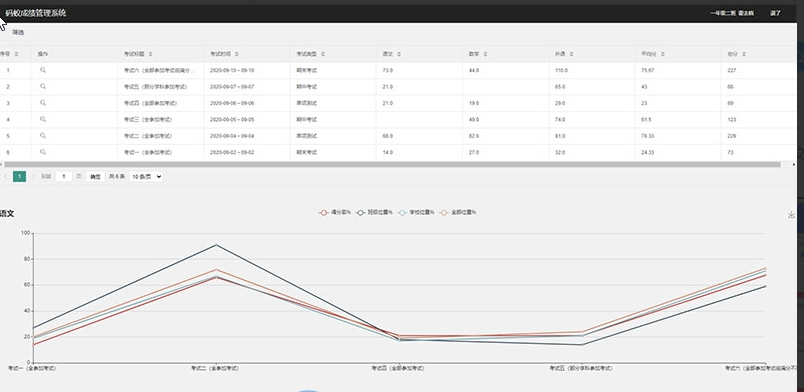
Task: Click the magnifier icon in row 1
Action: click(43, 70)
